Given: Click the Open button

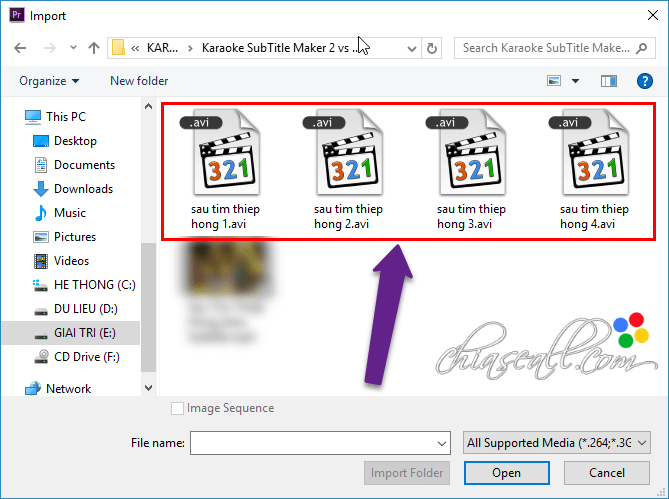Looking at the screenshot, I should 506,473.
